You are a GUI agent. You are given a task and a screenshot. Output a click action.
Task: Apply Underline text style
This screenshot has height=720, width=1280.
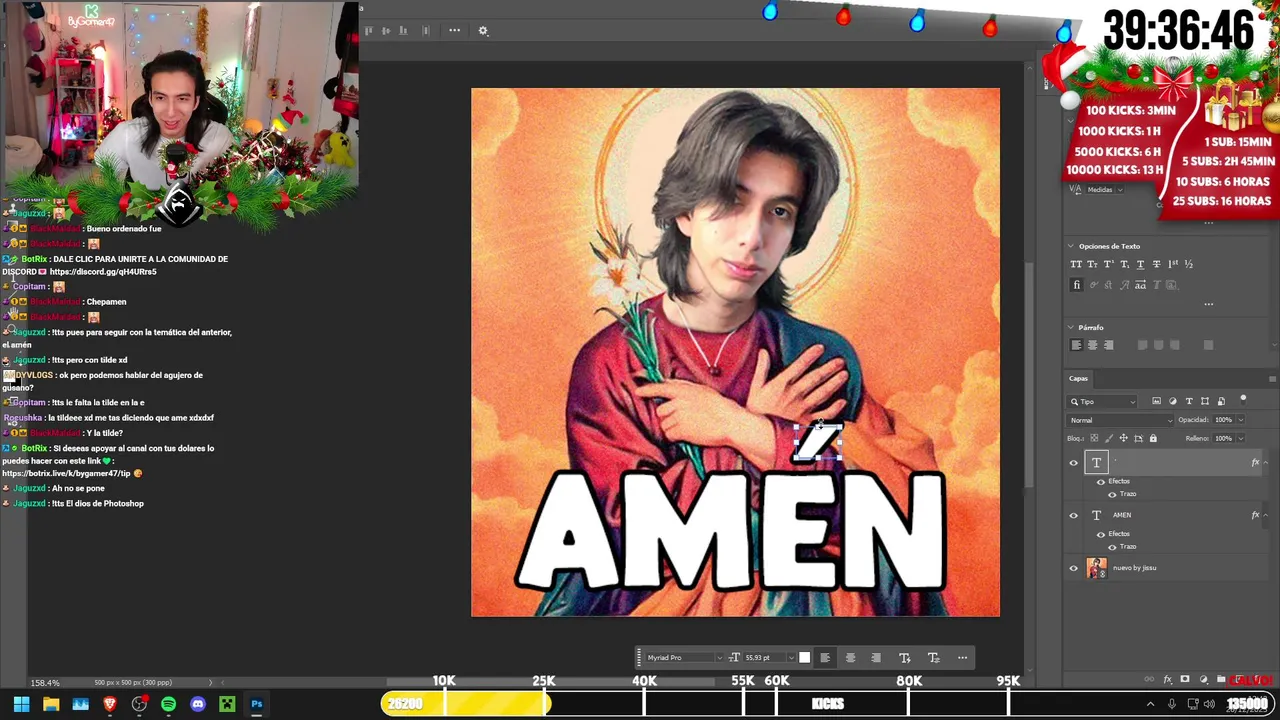[x=1140, y=264]
